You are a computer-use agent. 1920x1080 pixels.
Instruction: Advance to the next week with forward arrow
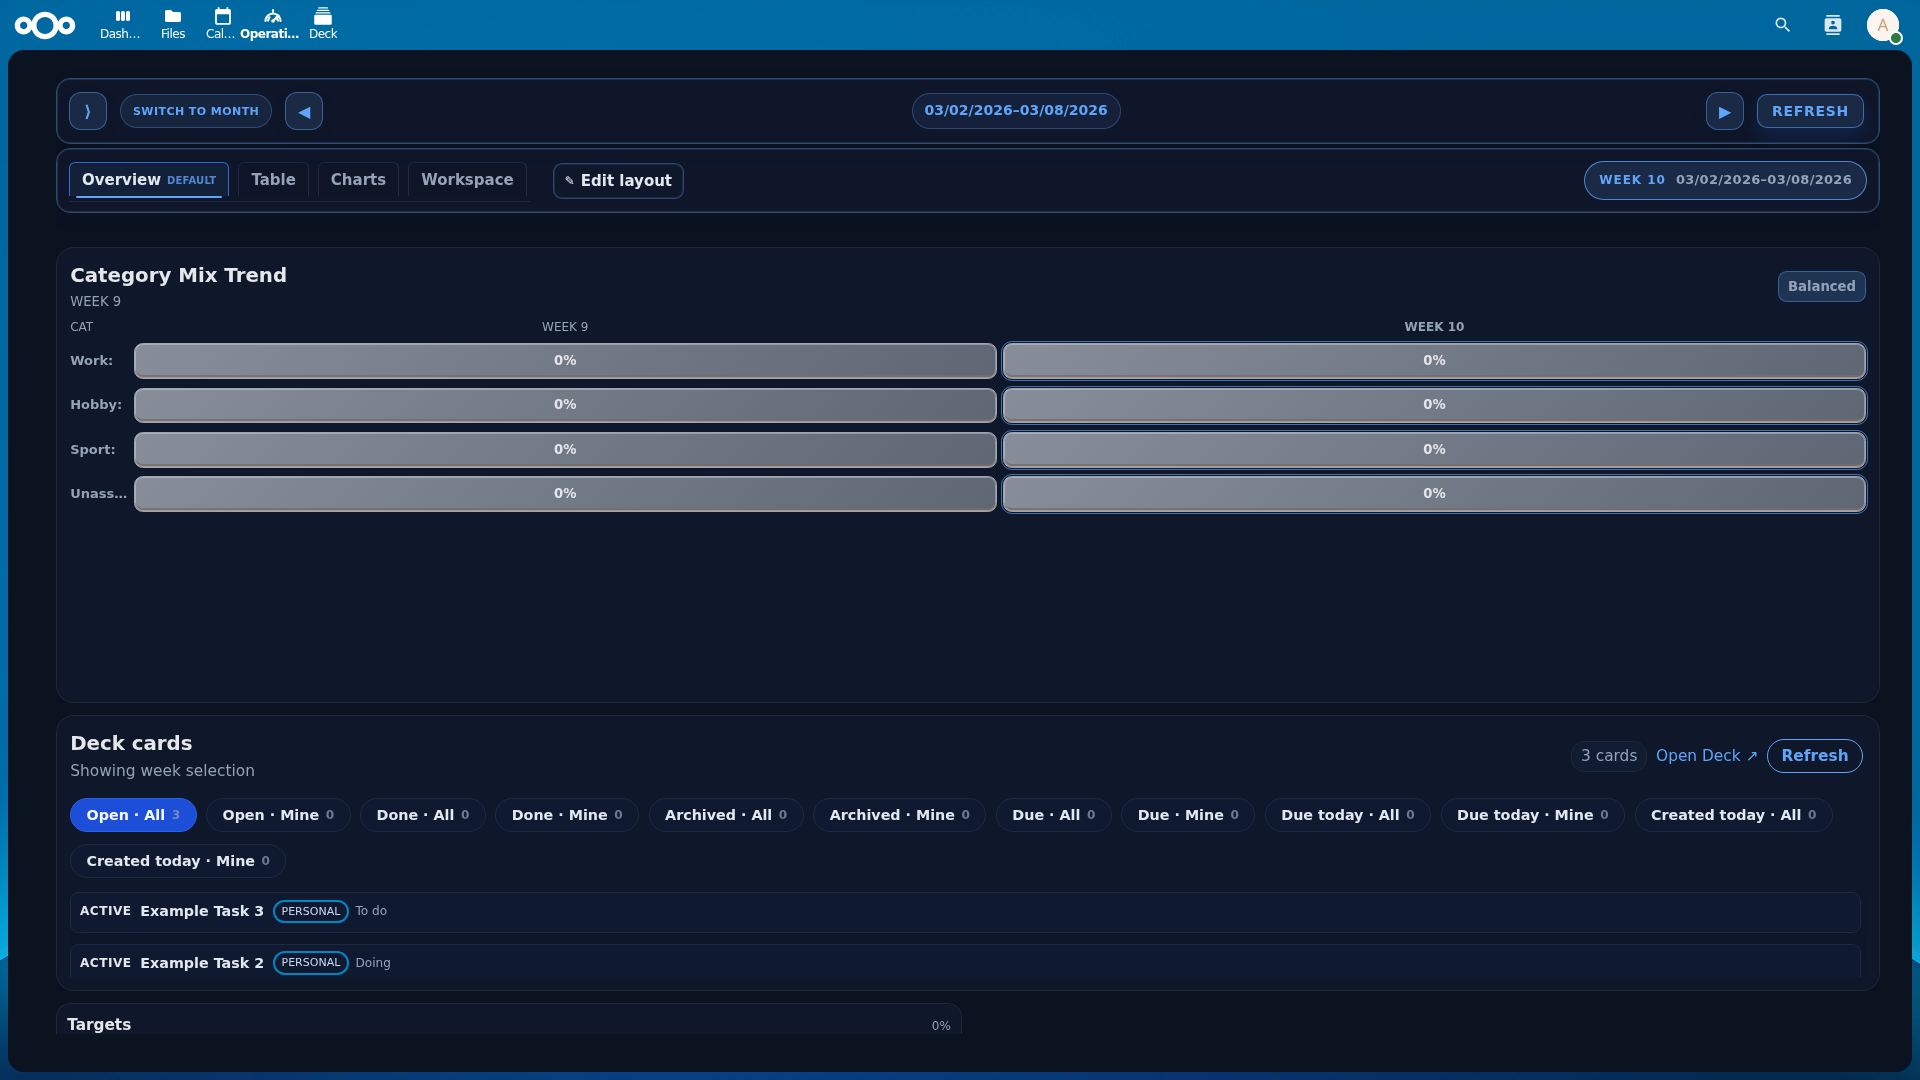coord(1724,110)
